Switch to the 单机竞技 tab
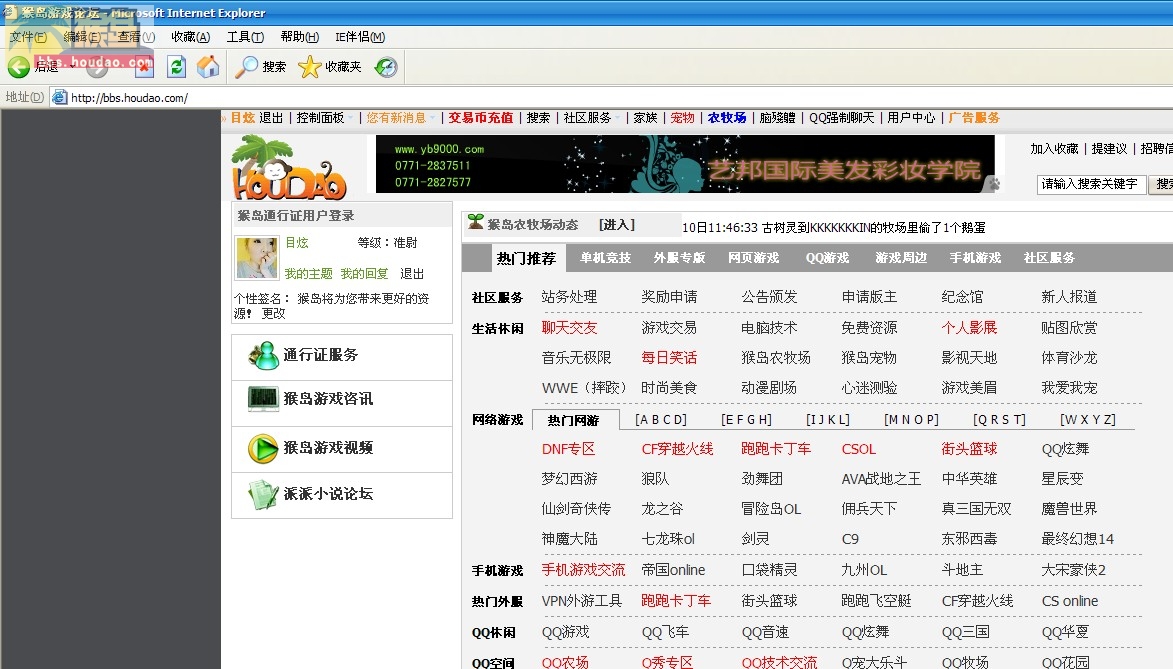The image size is (1173, 669). coord(605,258)
